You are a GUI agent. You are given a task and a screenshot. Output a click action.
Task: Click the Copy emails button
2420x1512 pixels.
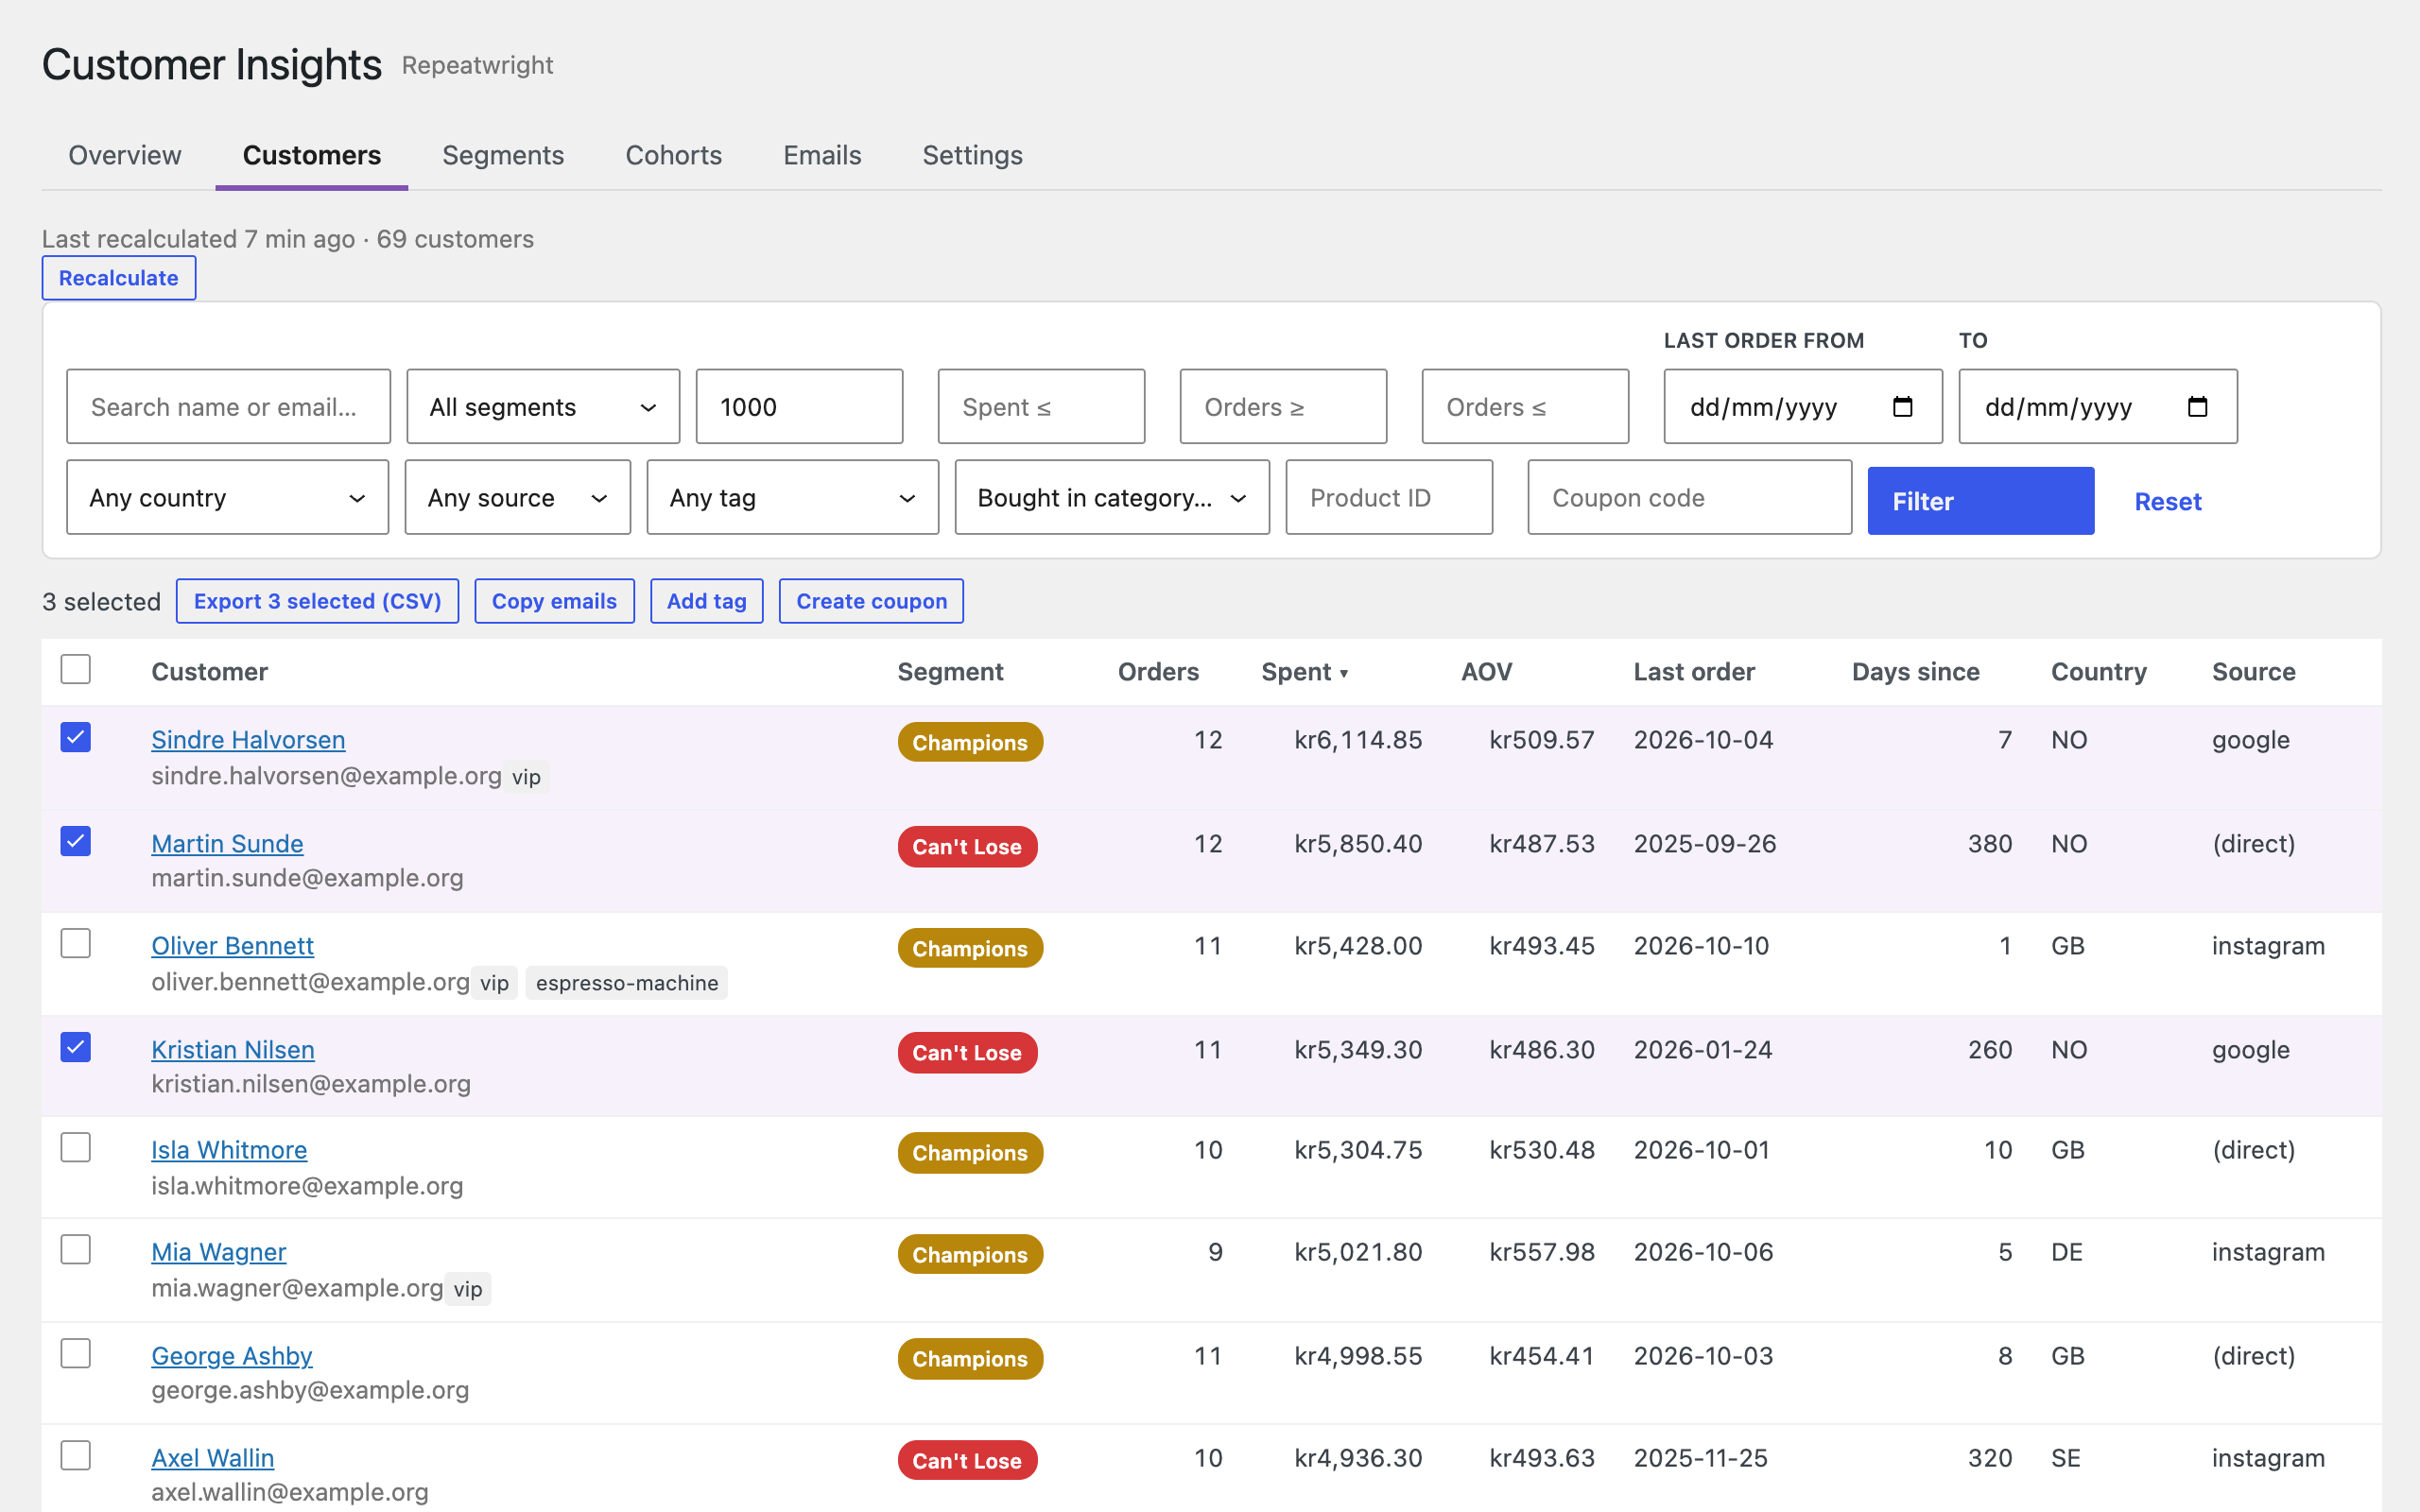tap(554, 601)
